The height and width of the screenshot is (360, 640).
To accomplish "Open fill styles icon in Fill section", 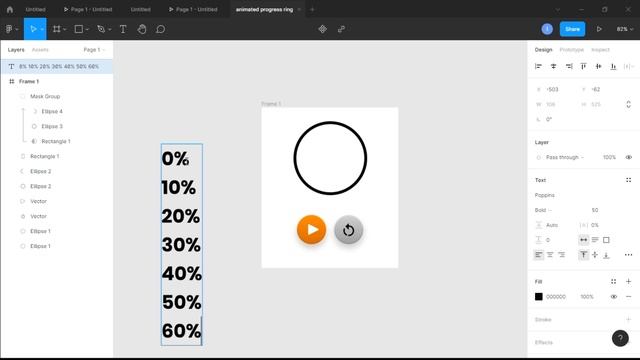I will [x=613, y=281].
